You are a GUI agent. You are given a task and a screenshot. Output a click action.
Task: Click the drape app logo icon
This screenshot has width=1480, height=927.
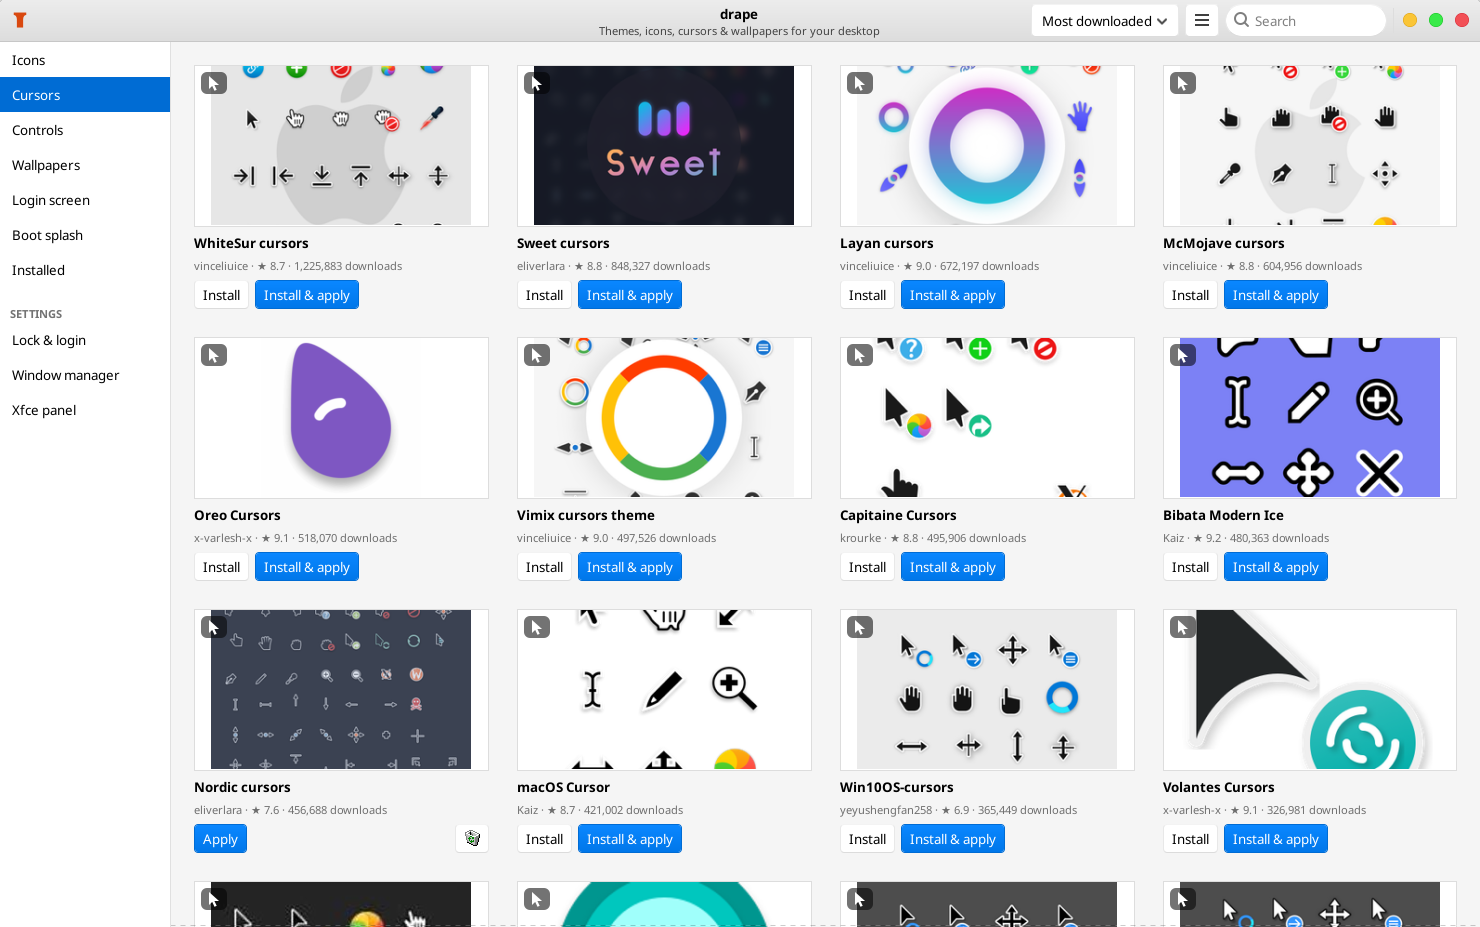coord(19,20)
